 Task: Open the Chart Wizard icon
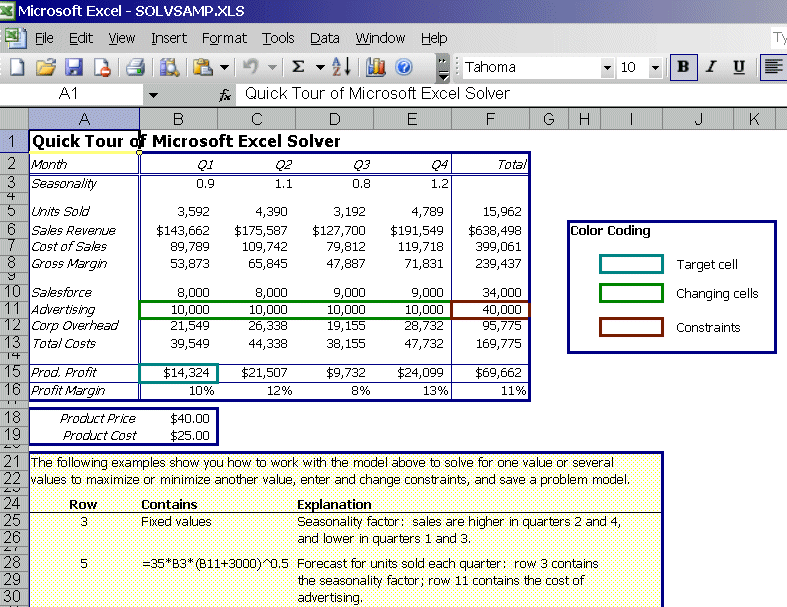coord(376,67)
